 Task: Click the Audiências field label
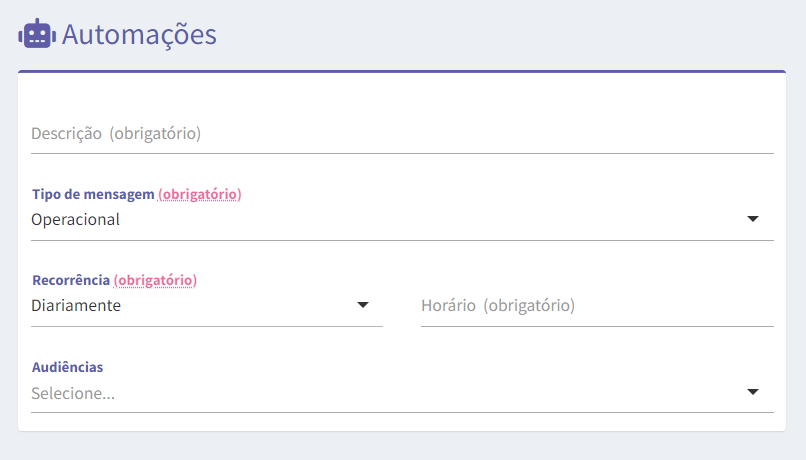67,367
